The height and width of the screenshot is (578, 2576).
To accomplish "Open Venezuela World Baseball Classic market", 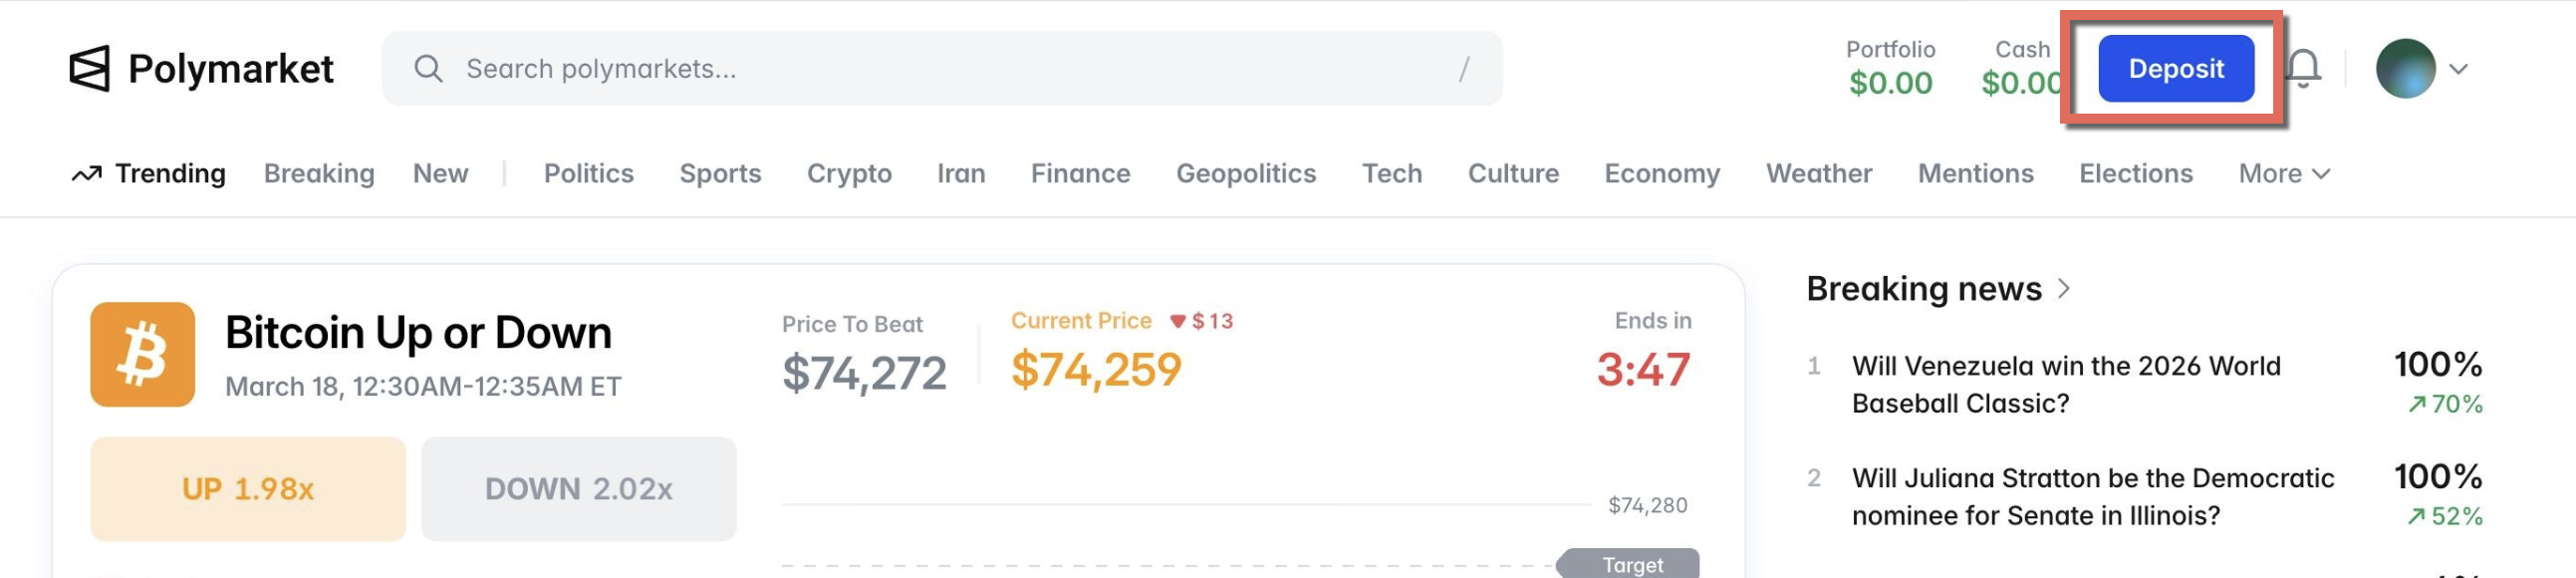I will click(2065, 384).
